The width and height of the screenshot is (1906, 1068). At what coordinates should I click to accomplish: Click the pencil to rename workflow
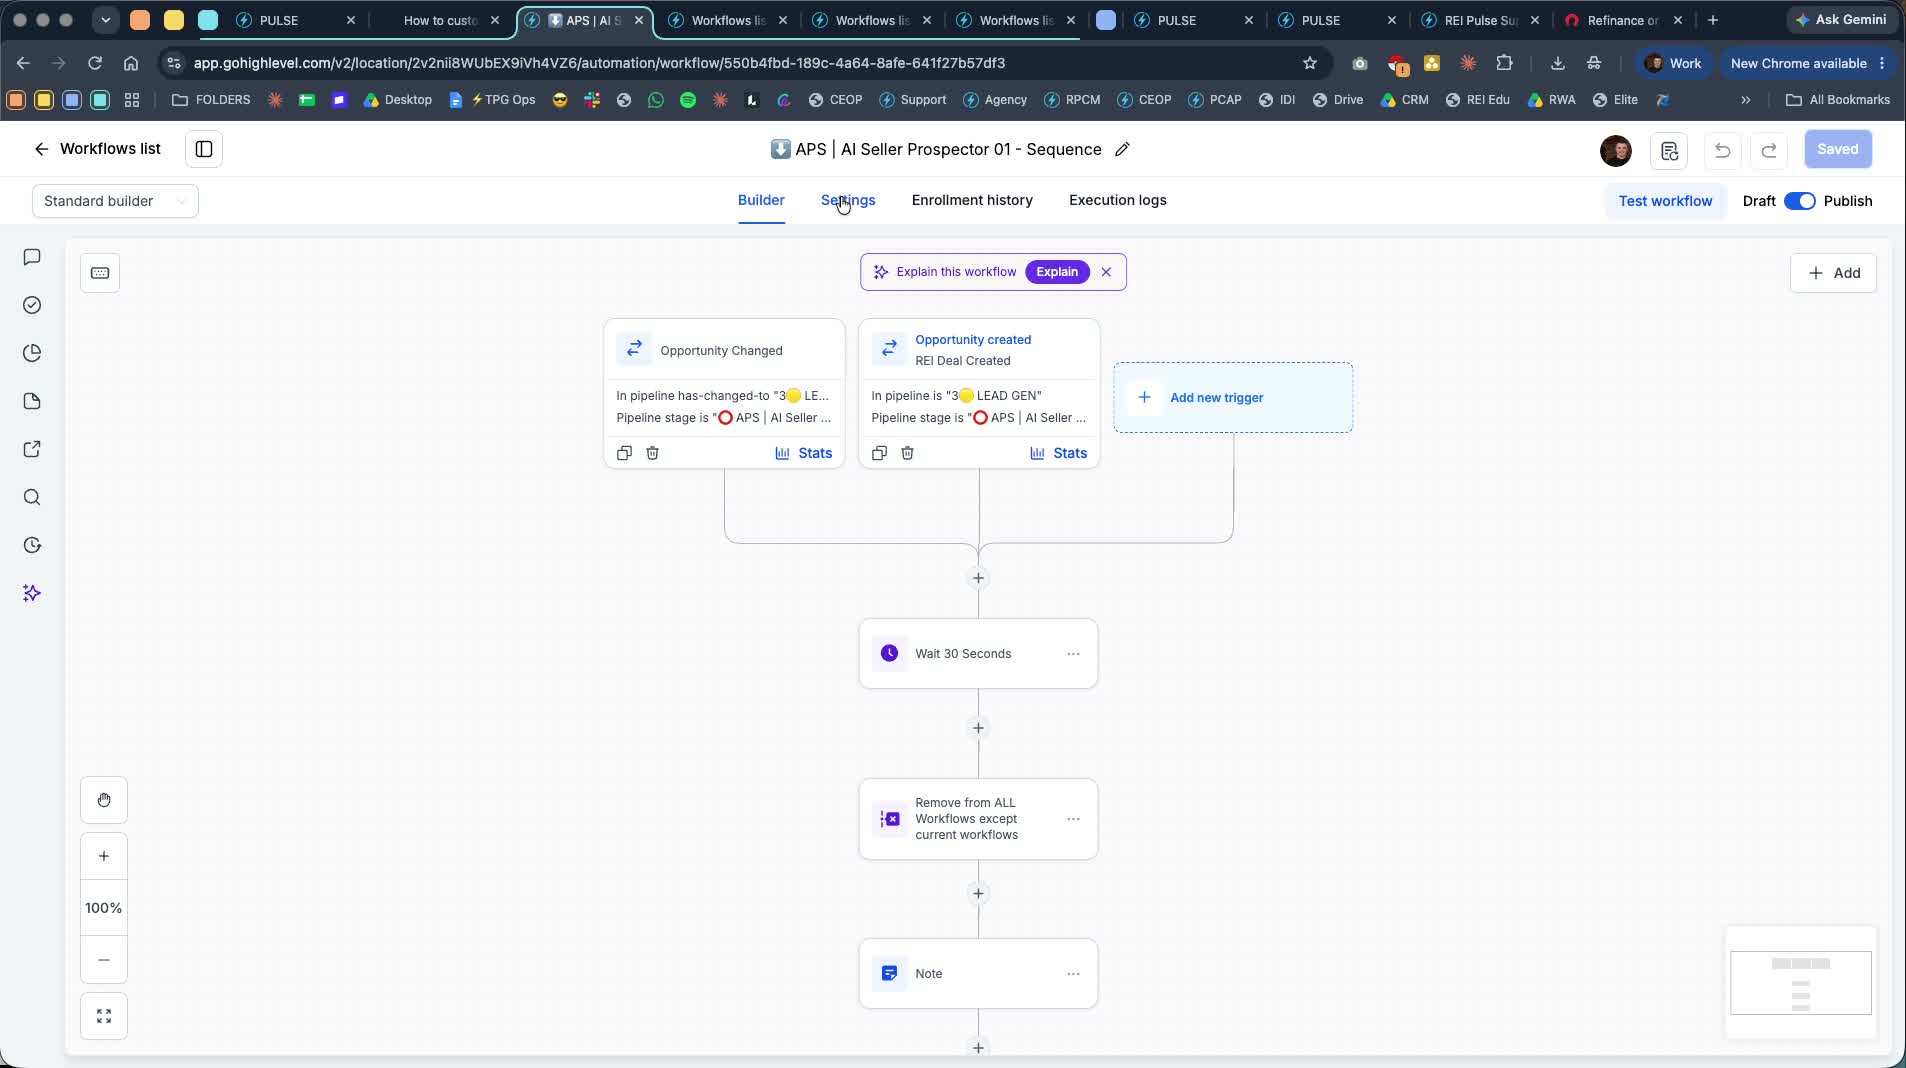(1122, 149)
